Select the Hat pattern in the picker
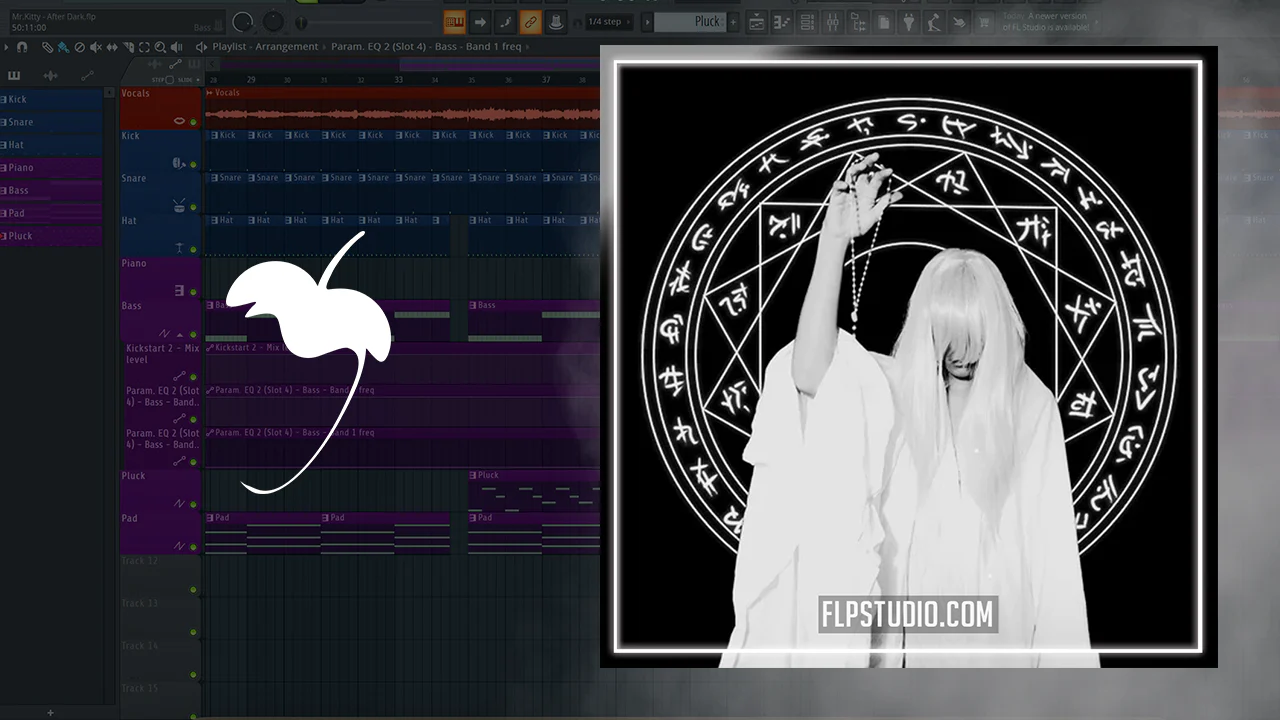 (x=51, y=145)
